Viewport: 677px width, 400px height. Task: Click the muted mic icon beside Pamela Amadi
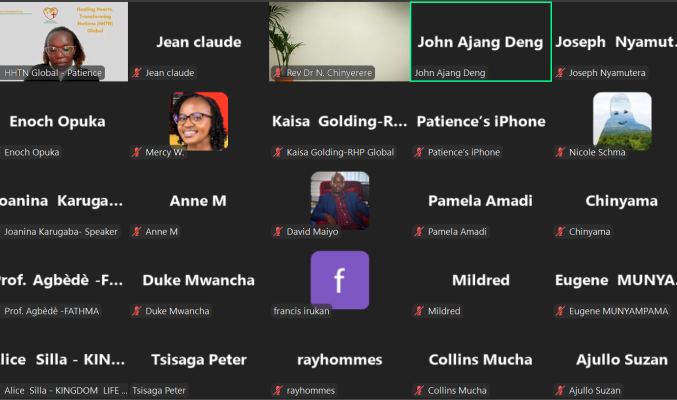coord(419,232)
